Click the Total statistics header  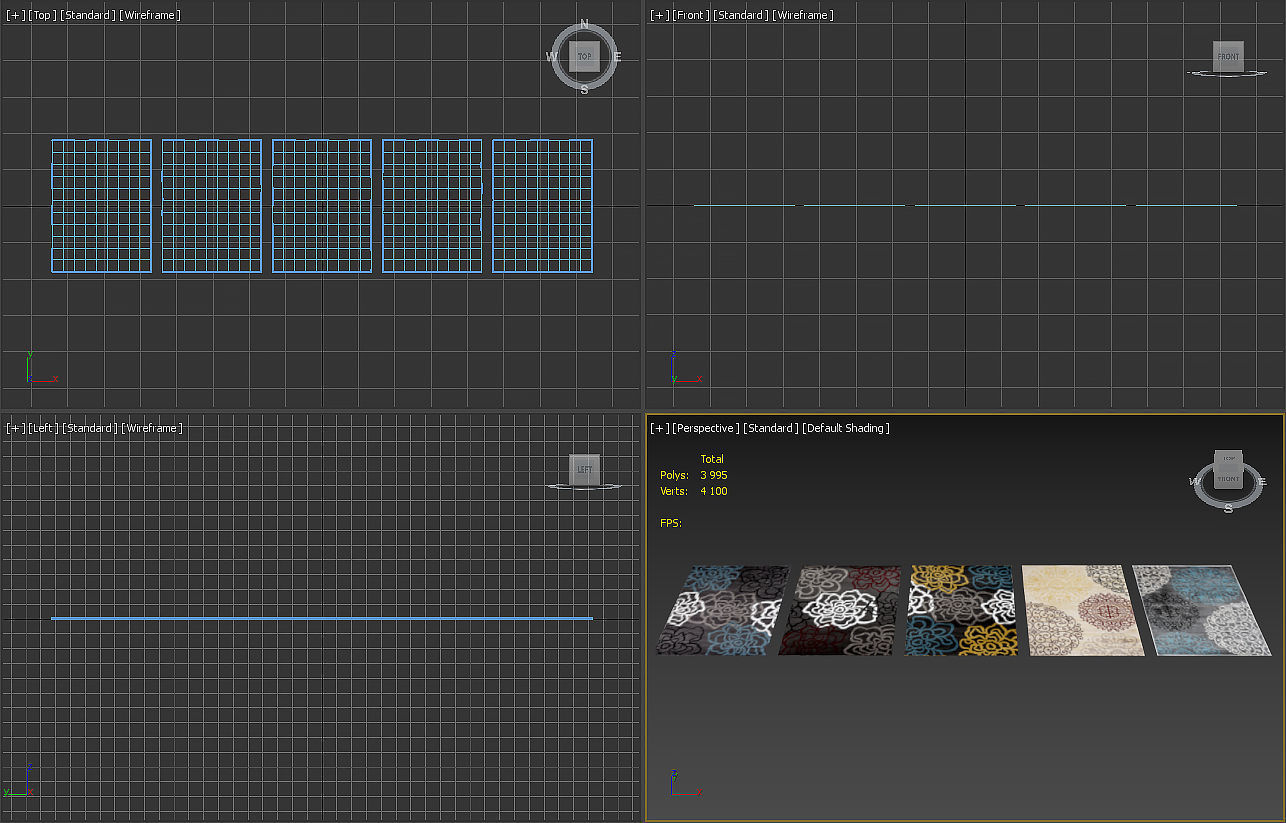(712, 459)
